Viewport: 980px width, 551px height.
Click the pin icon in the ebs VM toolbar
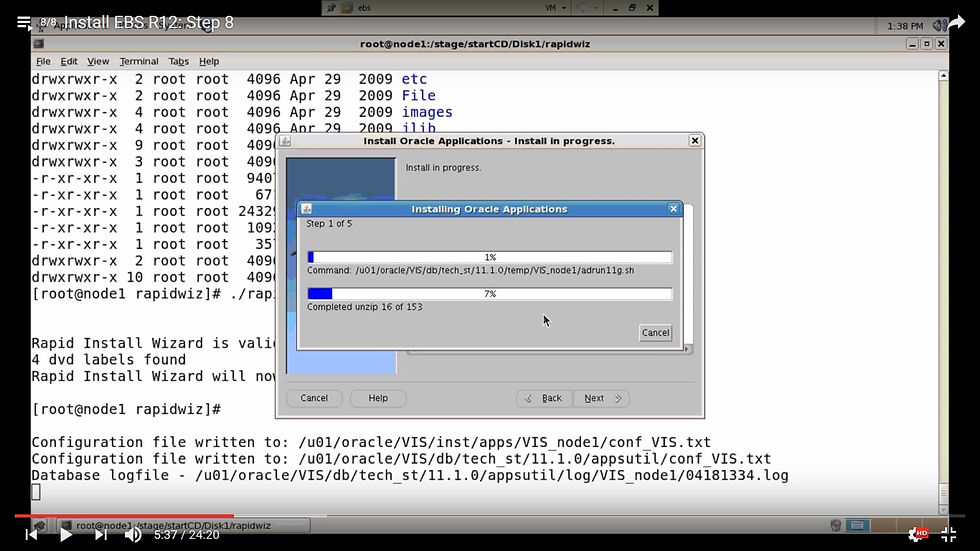pyautogui.click(x=331, y=7)
